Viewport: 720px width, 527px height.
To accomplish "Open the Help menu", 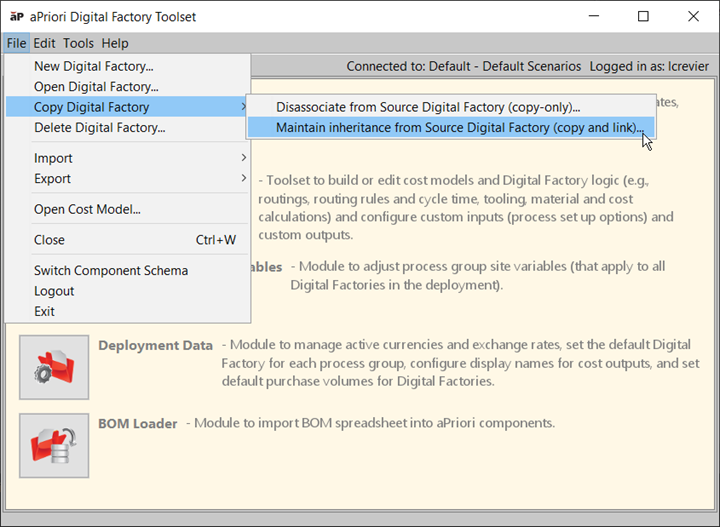I will 115,43.
